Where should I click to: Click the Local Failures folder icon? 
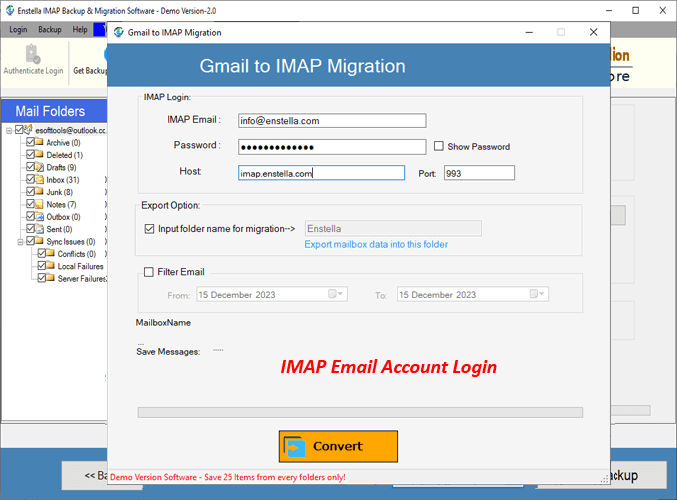click(51, 266)
